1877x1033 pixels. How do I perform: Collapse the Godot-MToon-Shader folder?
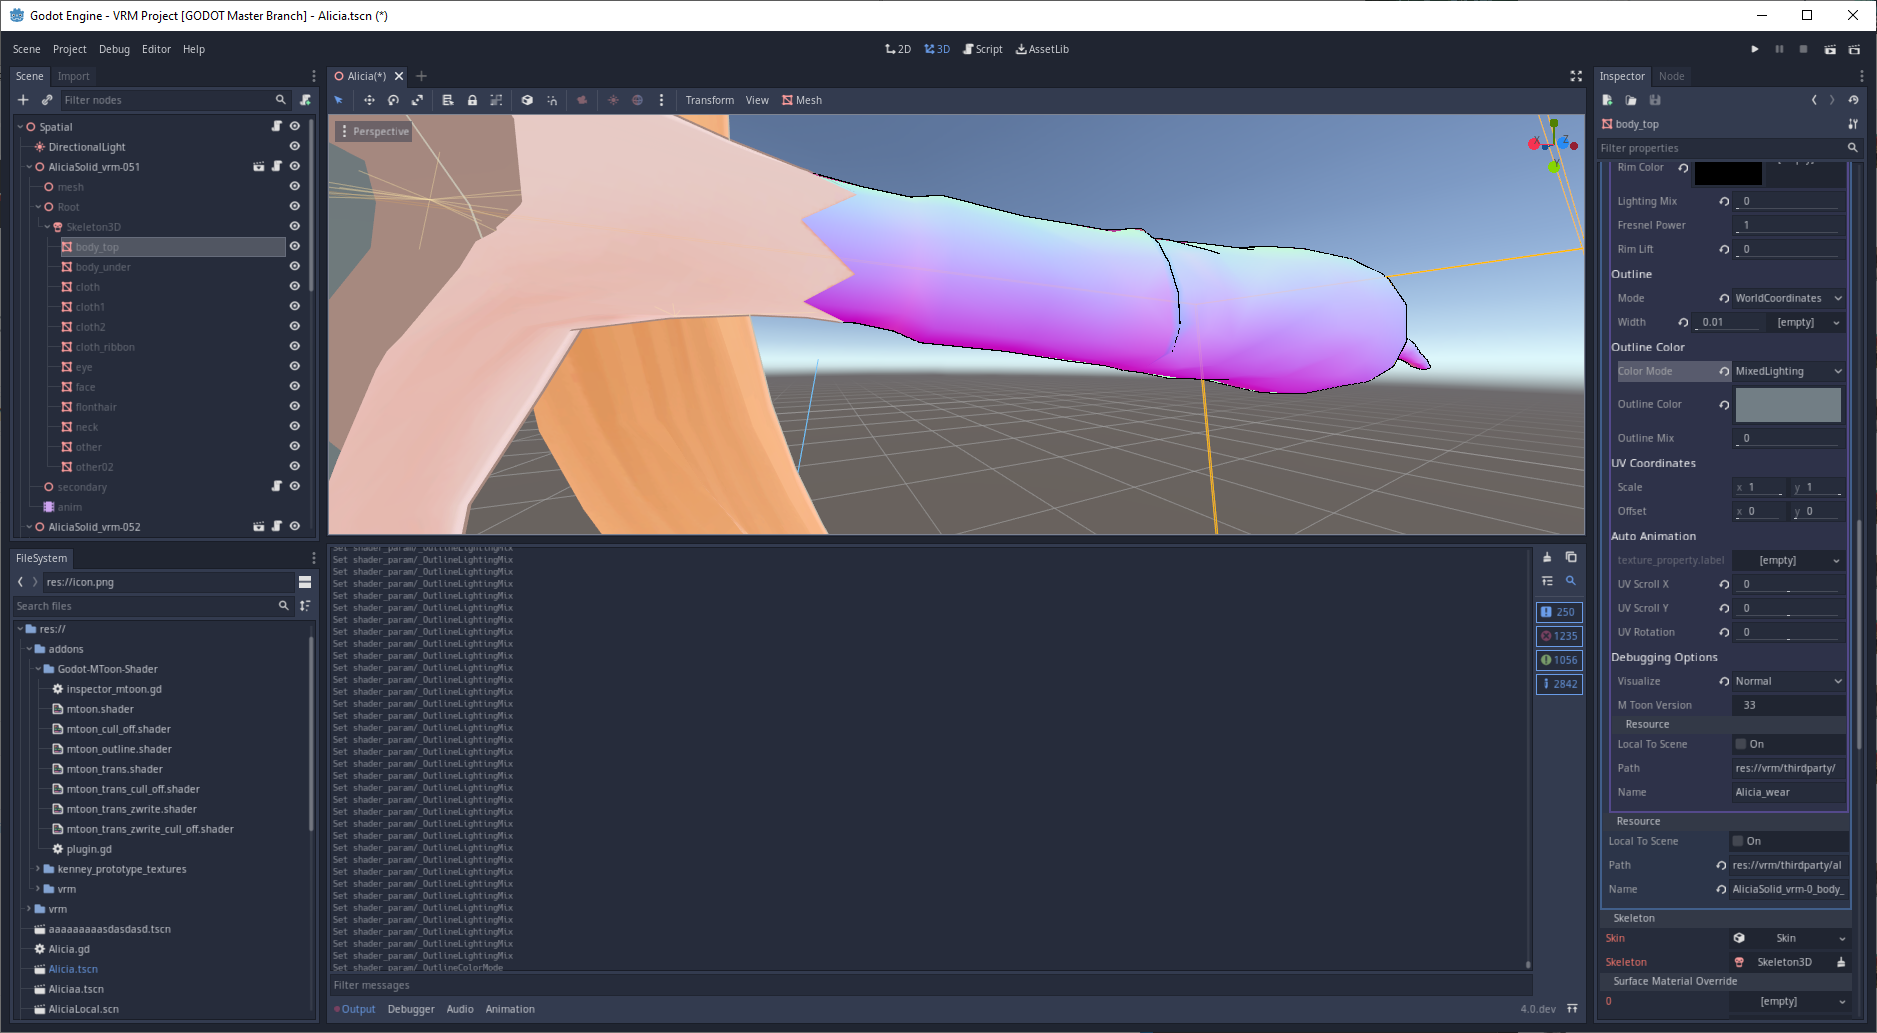(38, 669)
